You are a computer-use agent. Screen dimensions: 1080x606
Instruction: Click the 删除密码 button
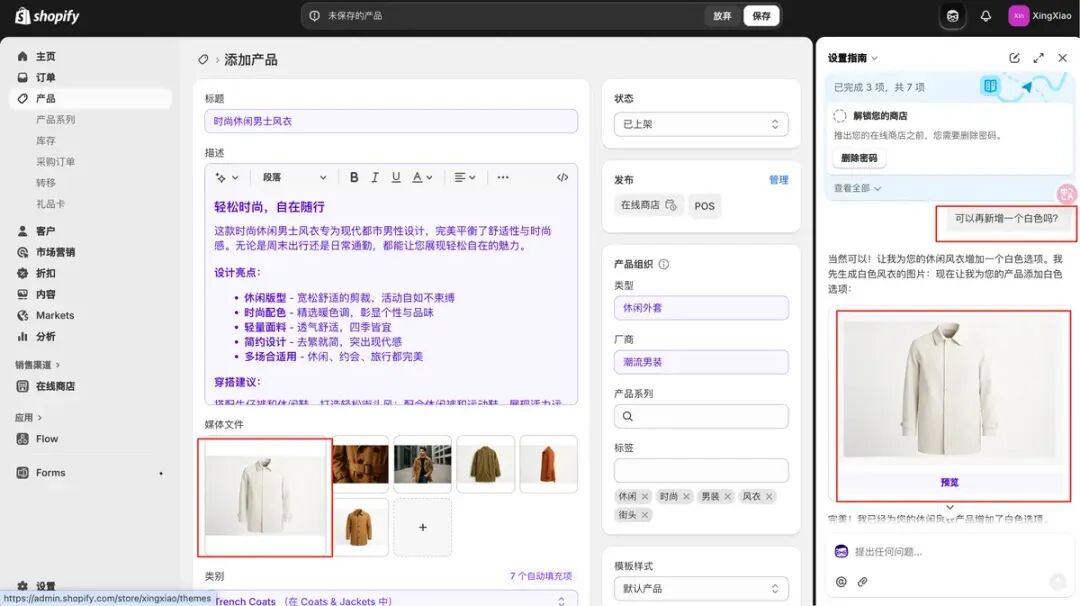858,158
